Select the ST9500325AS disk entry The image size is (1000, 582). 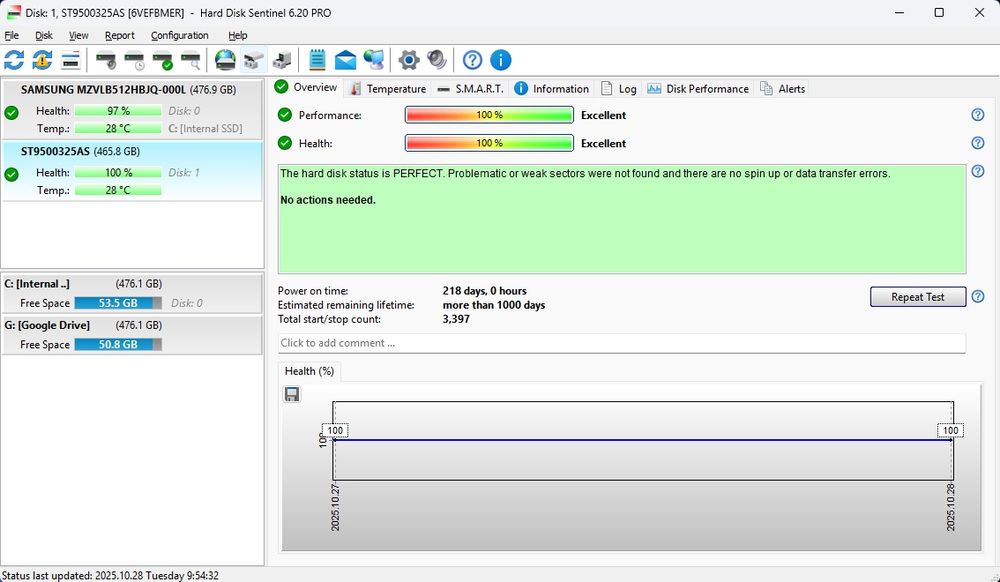(133, 171)
